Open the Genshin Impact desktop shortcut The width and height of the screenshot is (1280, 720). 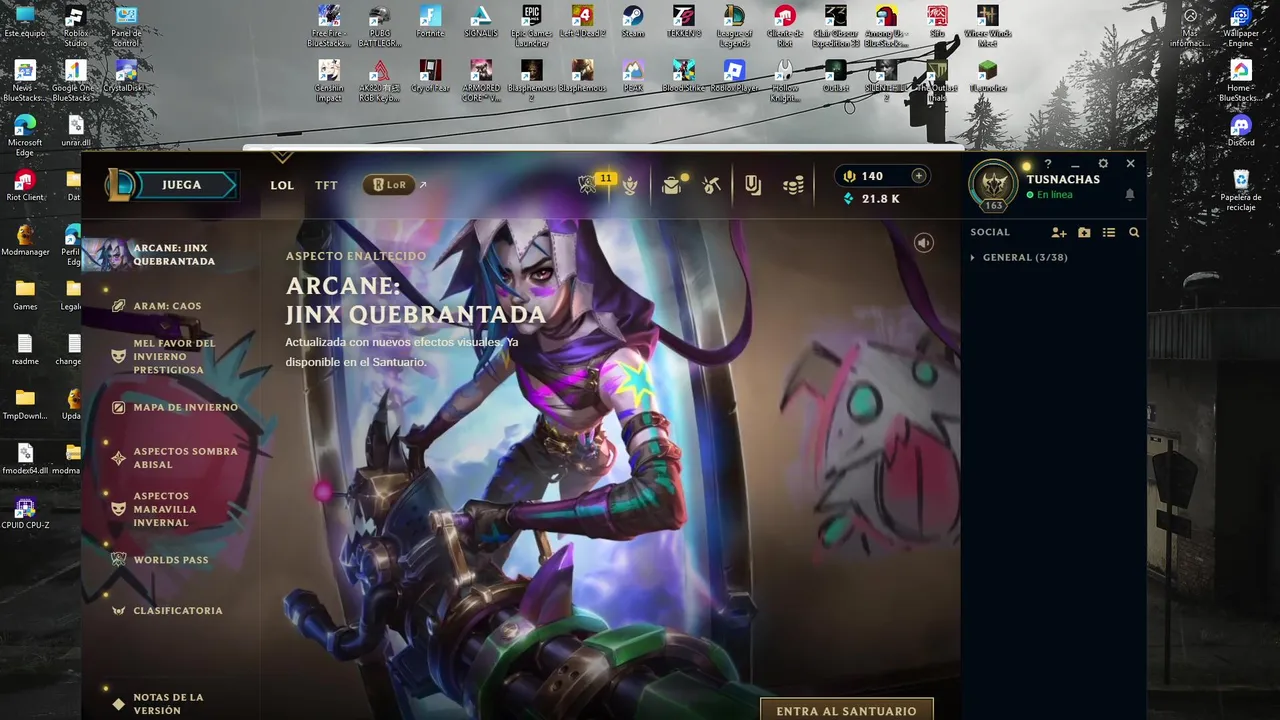(329, 81)
